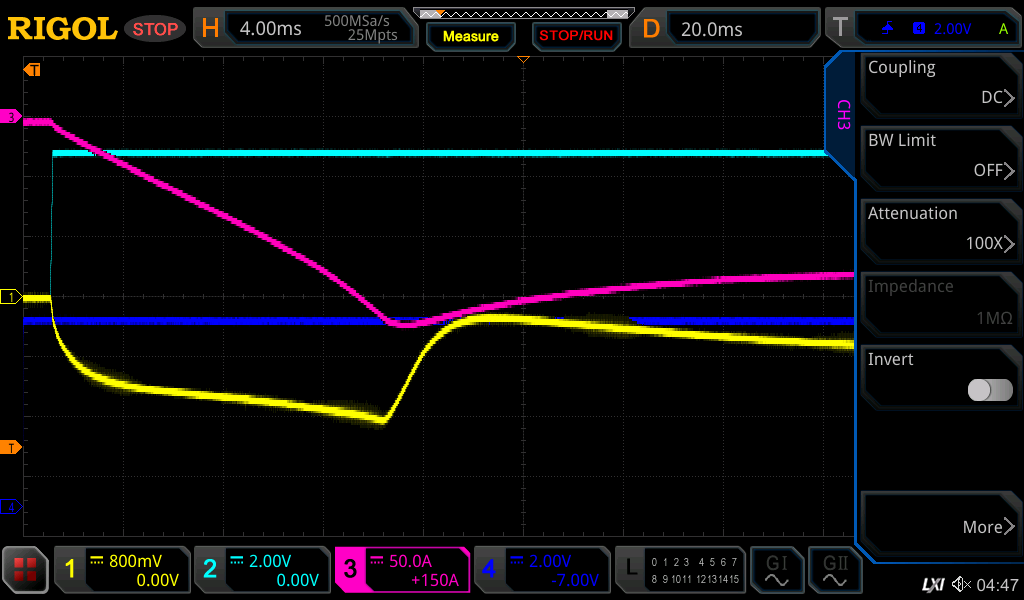Expand the BW Limit OFF option
1024x600 pixels.
[940, 156]
